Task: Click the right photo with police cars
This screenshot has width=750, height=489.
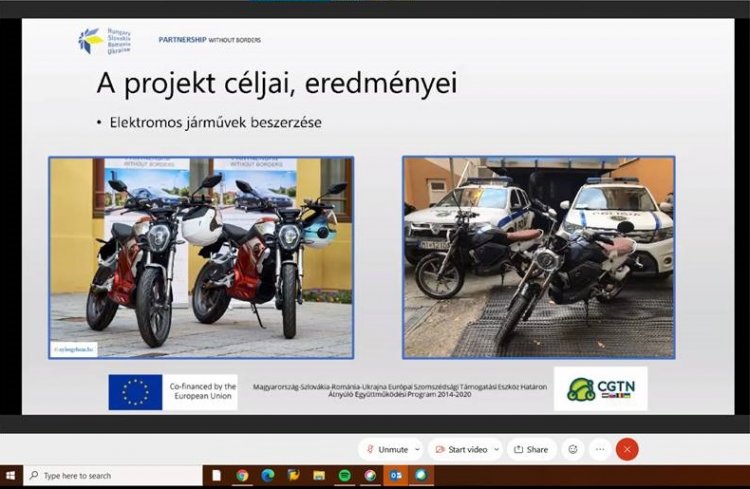Action: point(538,257)
